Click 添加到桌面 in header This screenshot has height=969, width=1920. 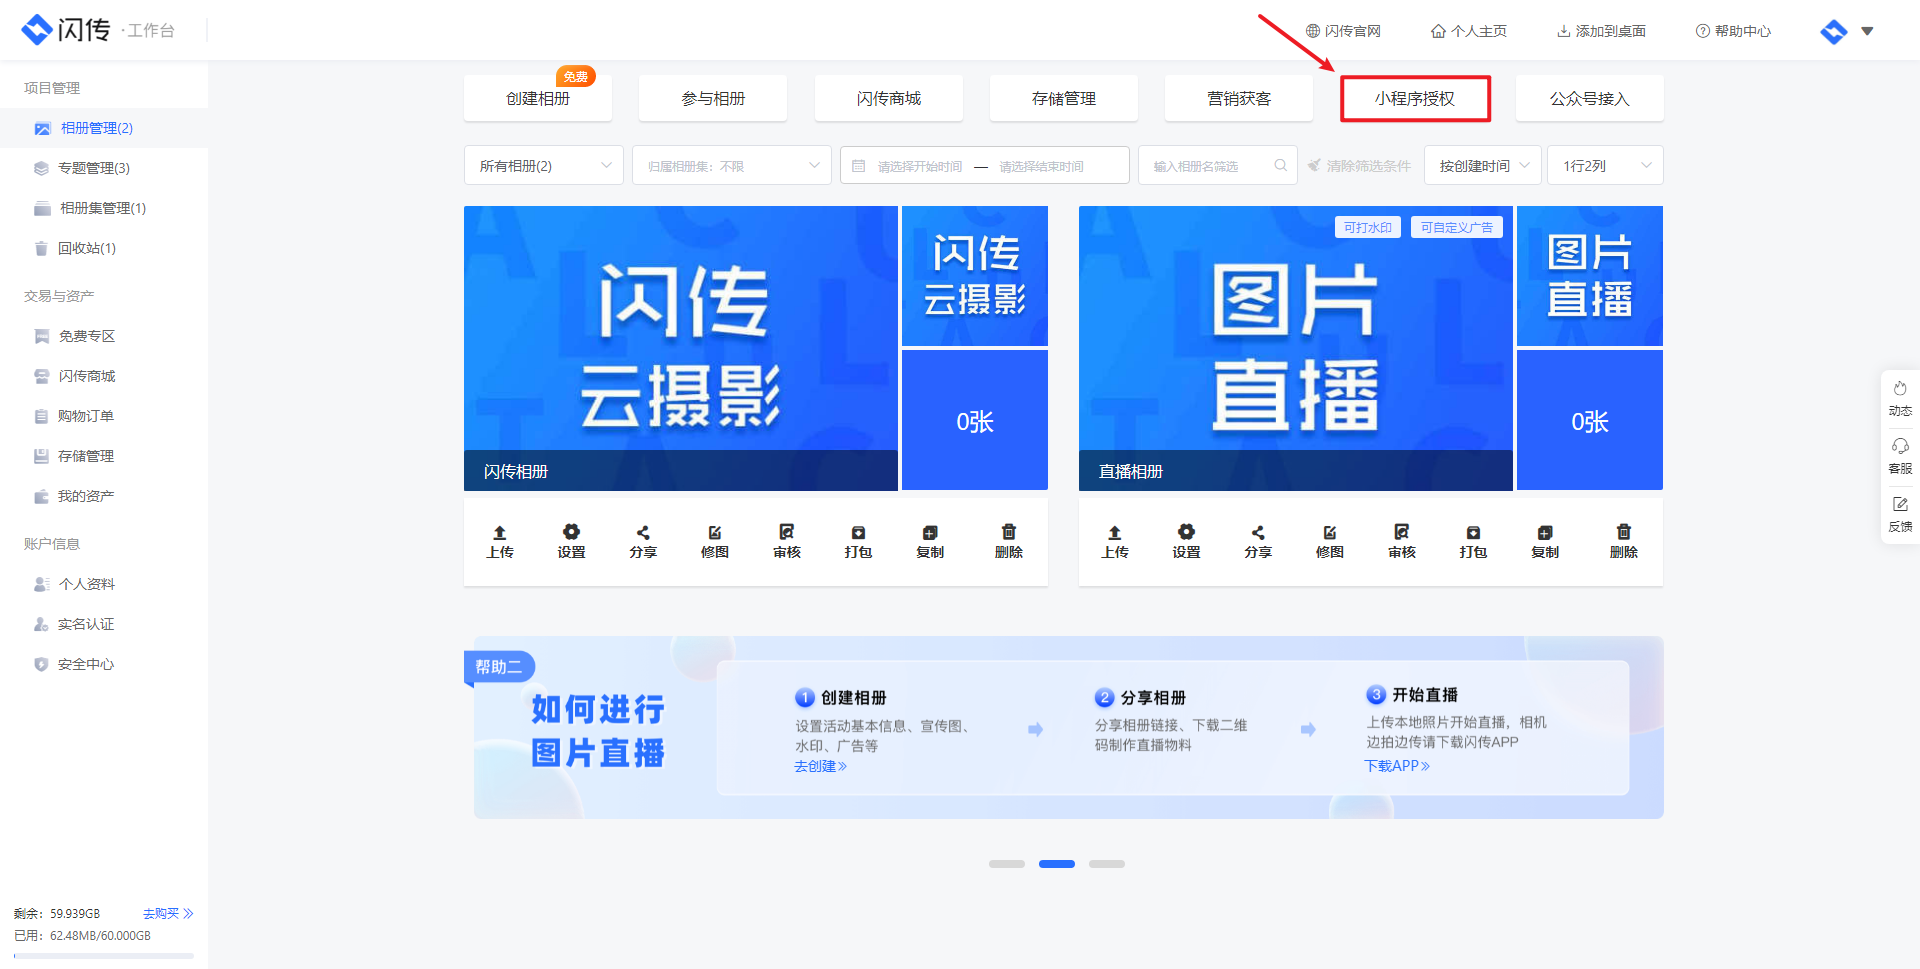click(x=1601, y=31)
